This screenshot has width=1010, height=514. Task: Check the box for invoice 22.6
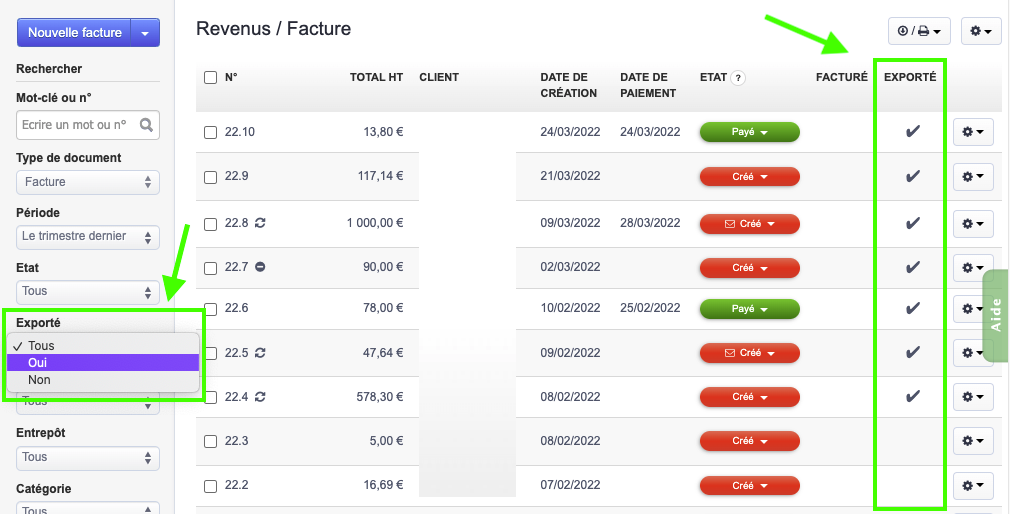211,309
